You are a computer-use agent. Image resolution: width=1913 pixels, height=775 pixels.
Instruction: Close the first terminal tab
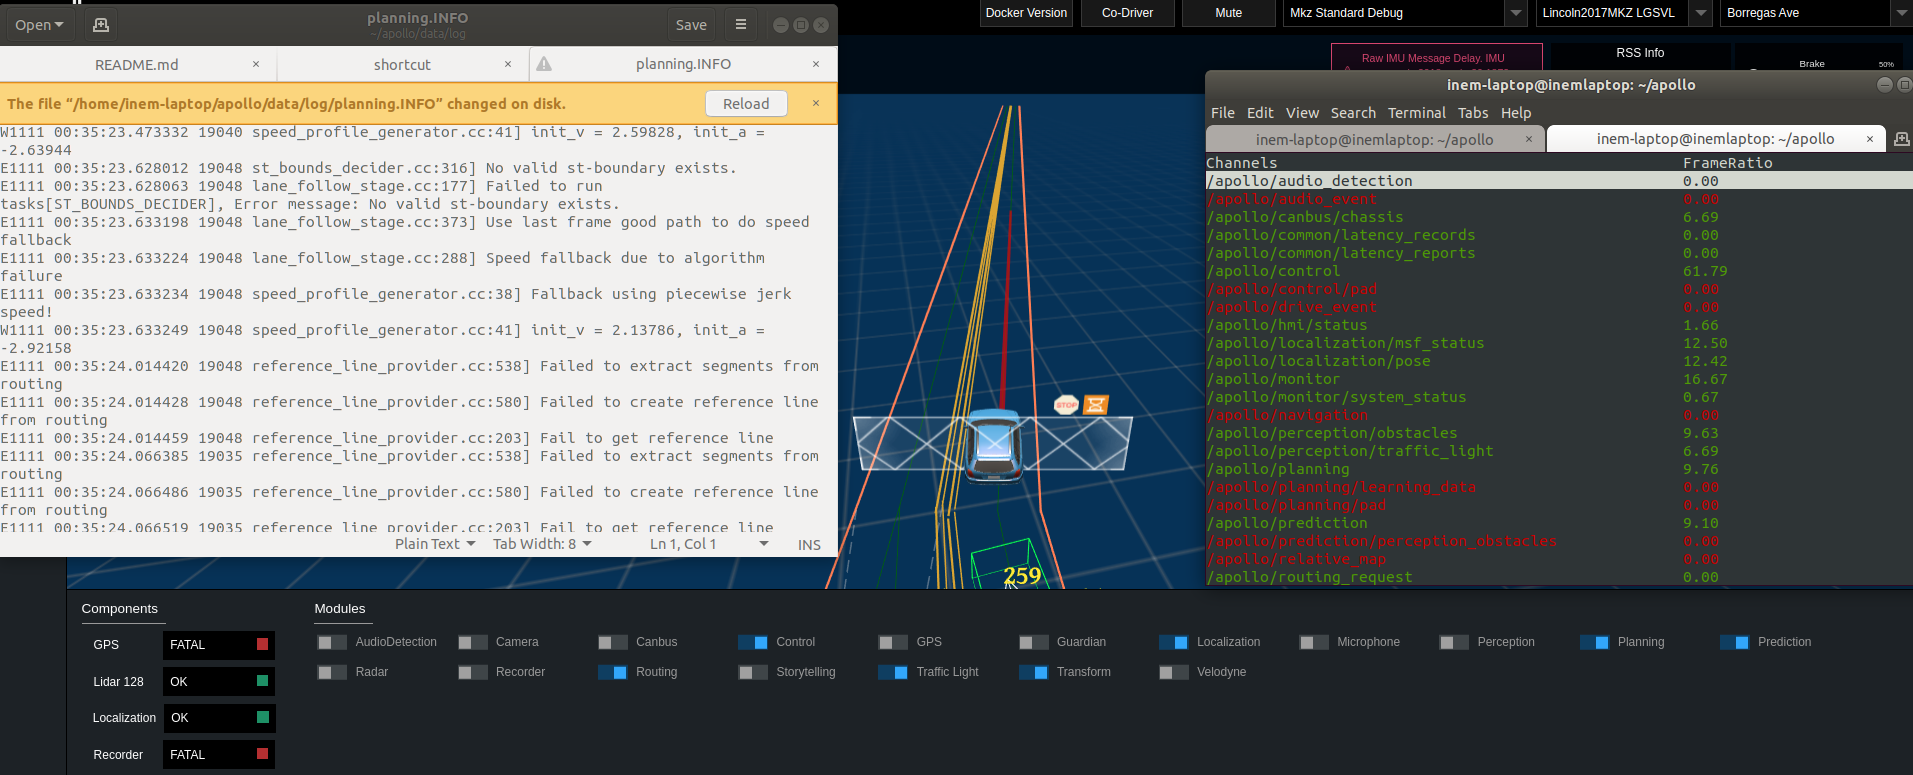(x=1529, y=140)
